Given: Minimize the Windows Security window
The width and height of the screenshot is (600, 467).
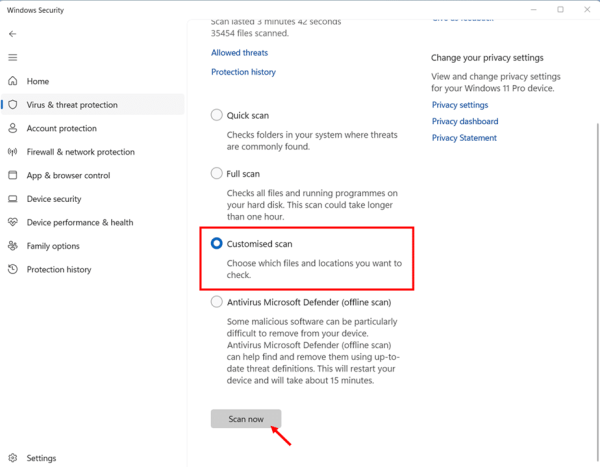Looking at the screenshot, I should 533,10.
